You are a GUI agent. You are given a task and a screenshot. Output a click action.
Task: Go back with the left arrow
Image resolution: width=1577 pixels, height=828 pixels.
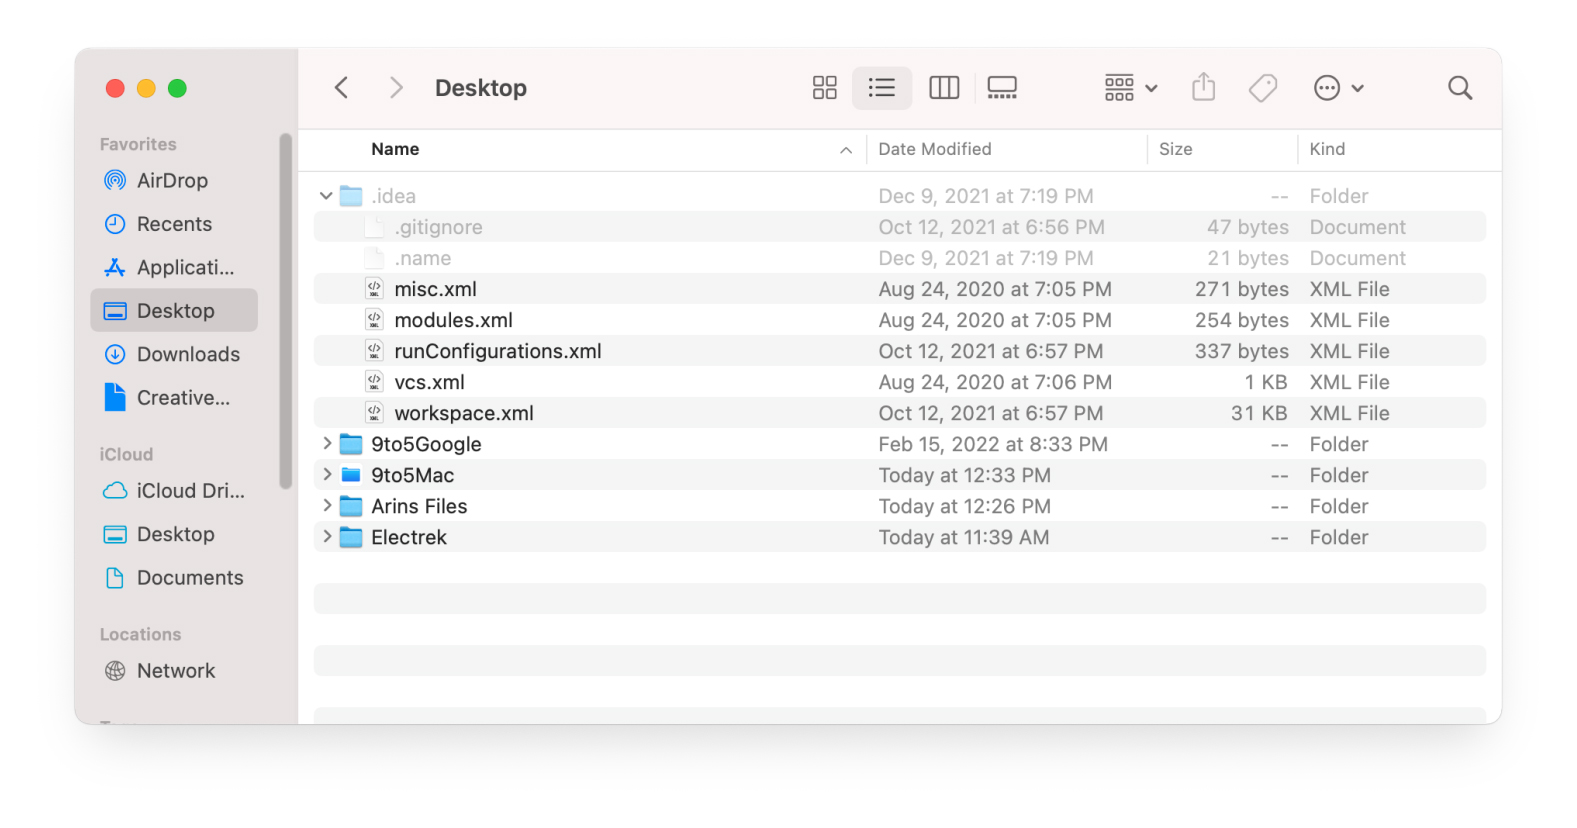[342, 88]
